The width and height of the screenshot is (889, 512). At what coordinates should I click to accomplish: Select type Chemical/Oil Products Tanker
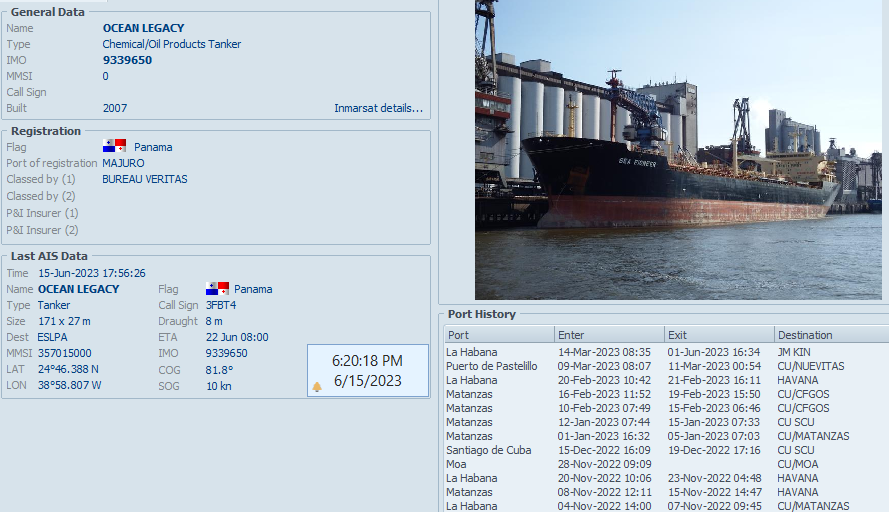click(172, 44)
